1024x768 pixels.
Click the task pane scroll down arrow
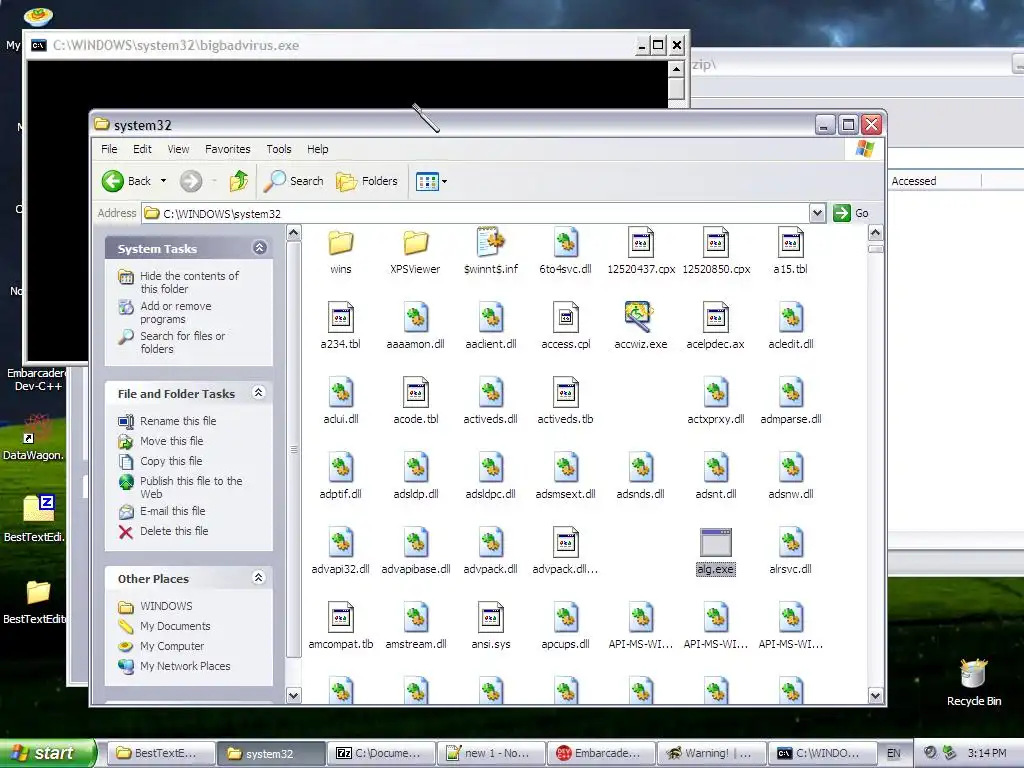(293, 696)
